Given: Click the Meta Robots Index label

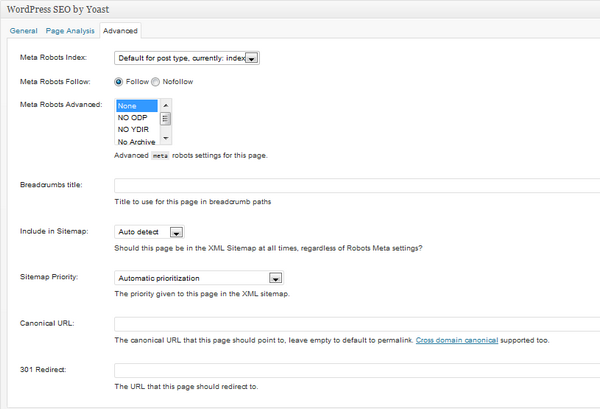Looking at the screenshot, I should pos(53,58).
